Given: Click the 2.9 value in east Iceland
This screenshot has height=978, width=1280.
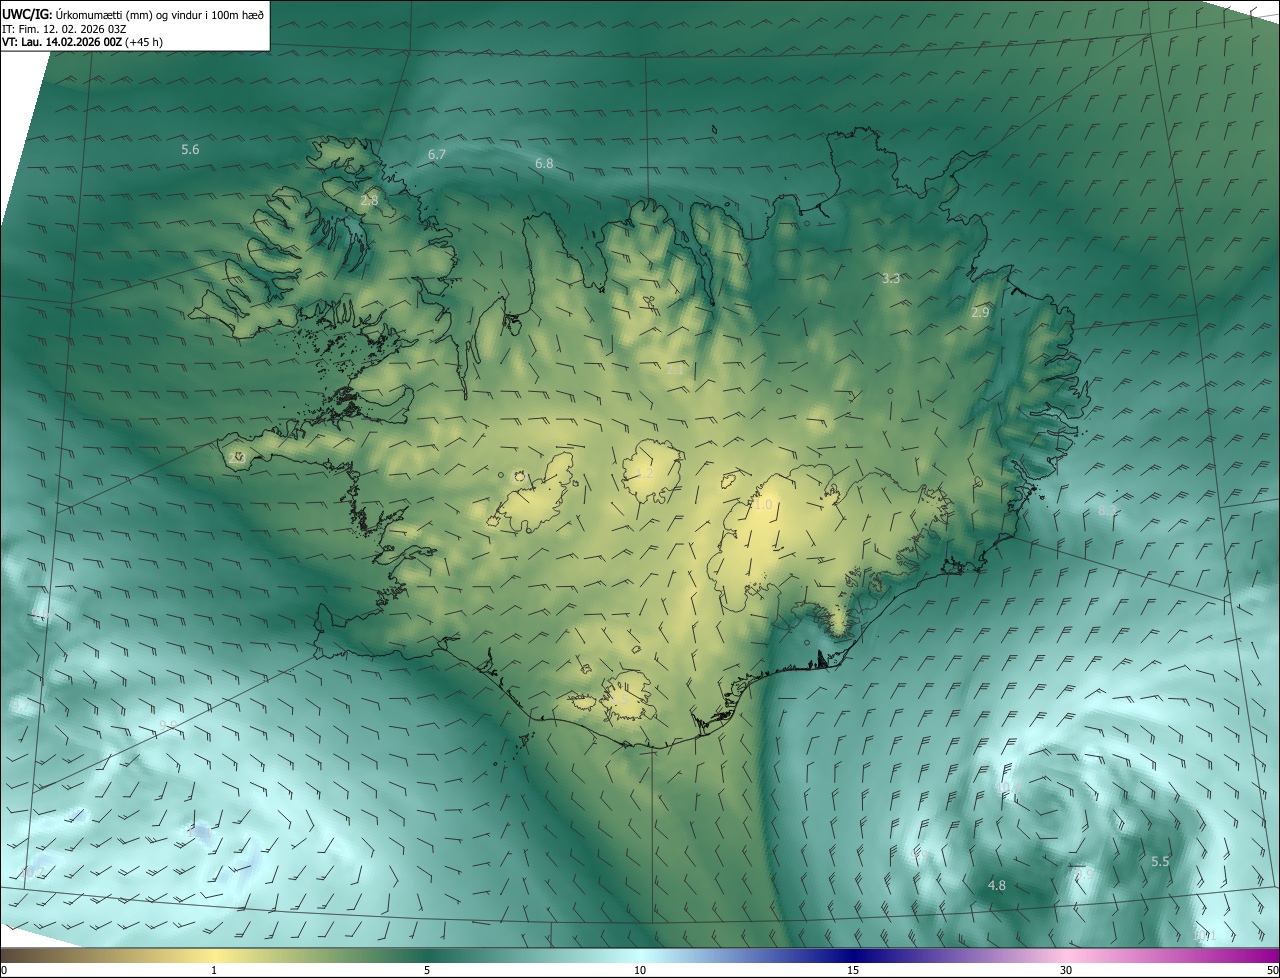Looking at the screenshot, I should 980,313.
